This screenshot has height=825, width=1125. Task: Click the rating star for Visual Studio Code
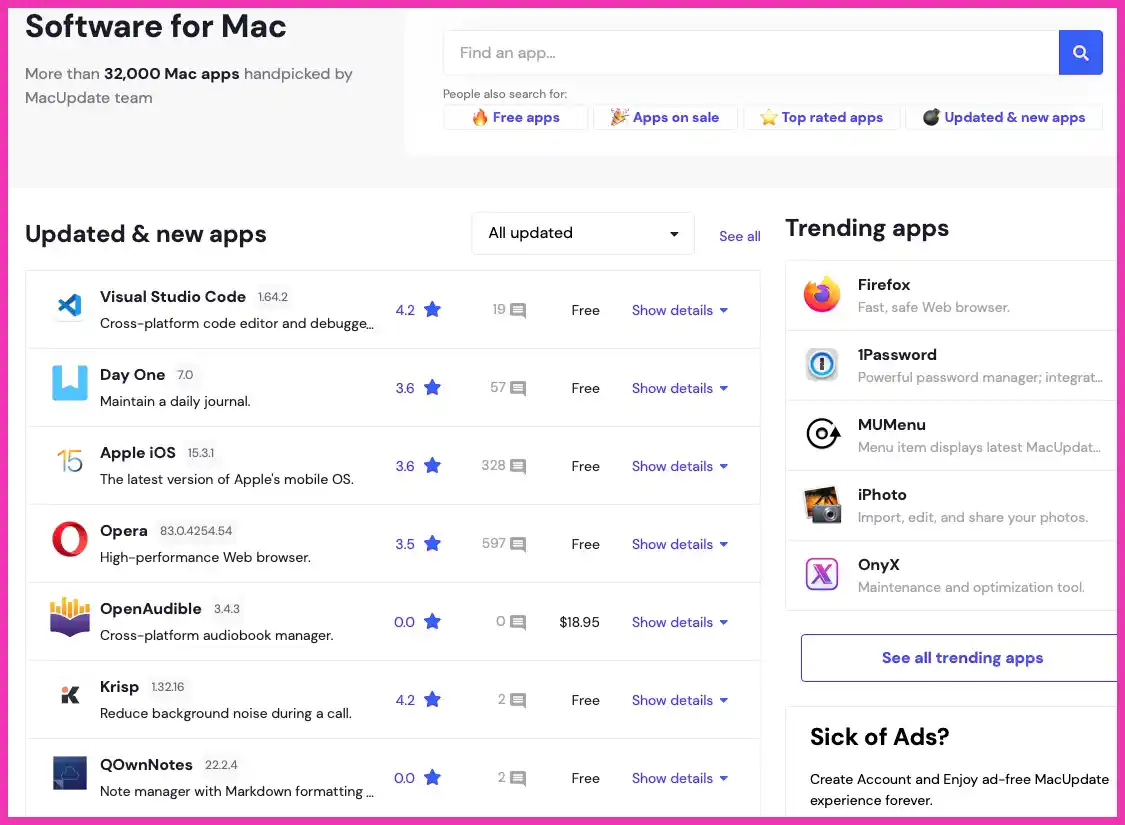(432, 310)
